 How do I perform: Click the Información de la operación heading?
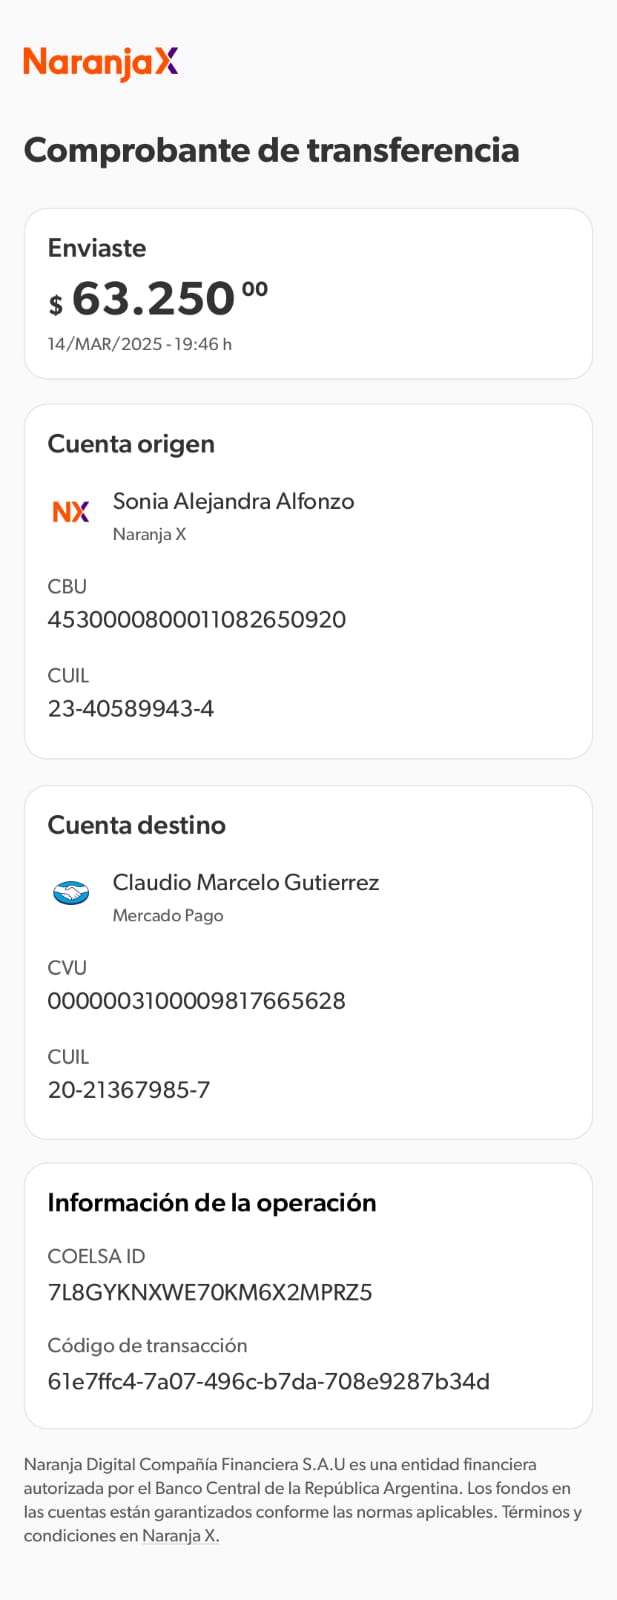(212, 1202)
